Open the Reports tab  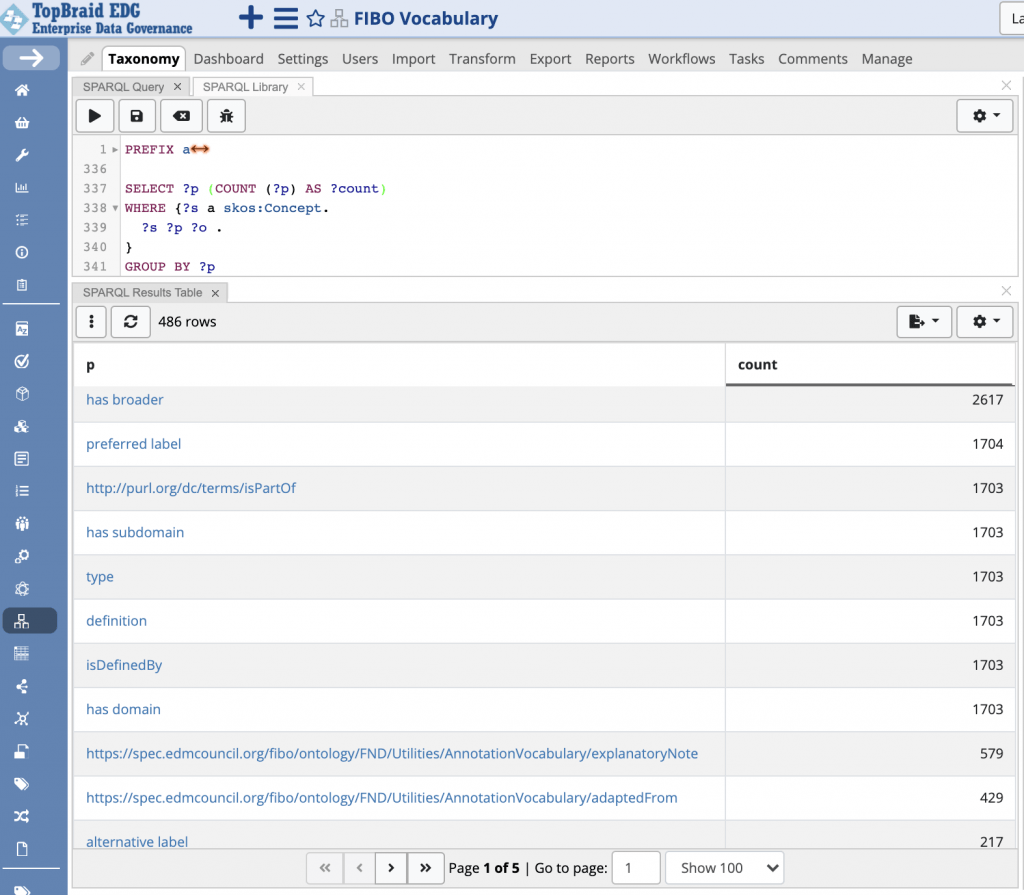click(610, 59)
